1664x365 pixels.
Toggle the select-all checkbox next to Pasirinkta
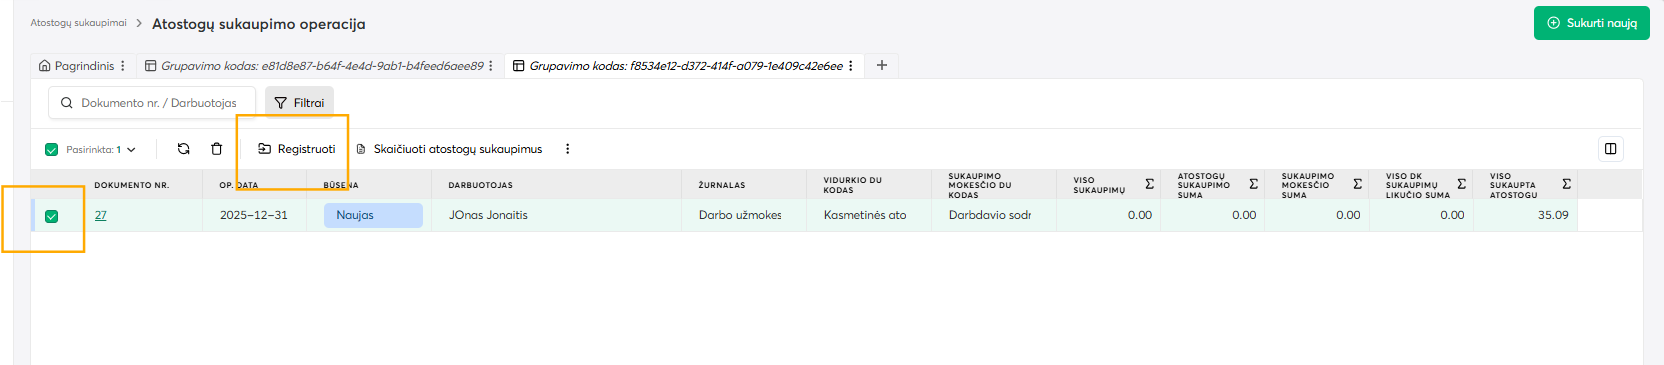52,150
